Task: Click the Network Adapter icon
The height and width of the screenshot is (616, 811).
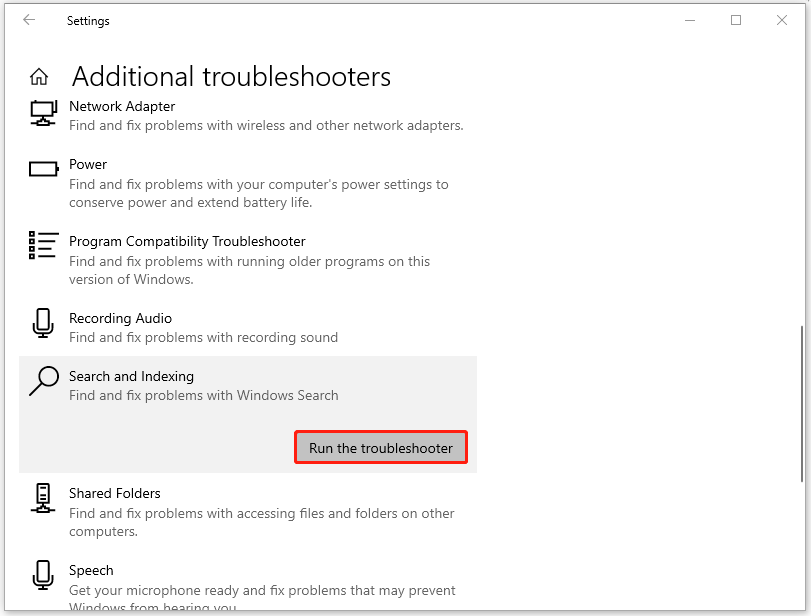Action: pos(43,113)
